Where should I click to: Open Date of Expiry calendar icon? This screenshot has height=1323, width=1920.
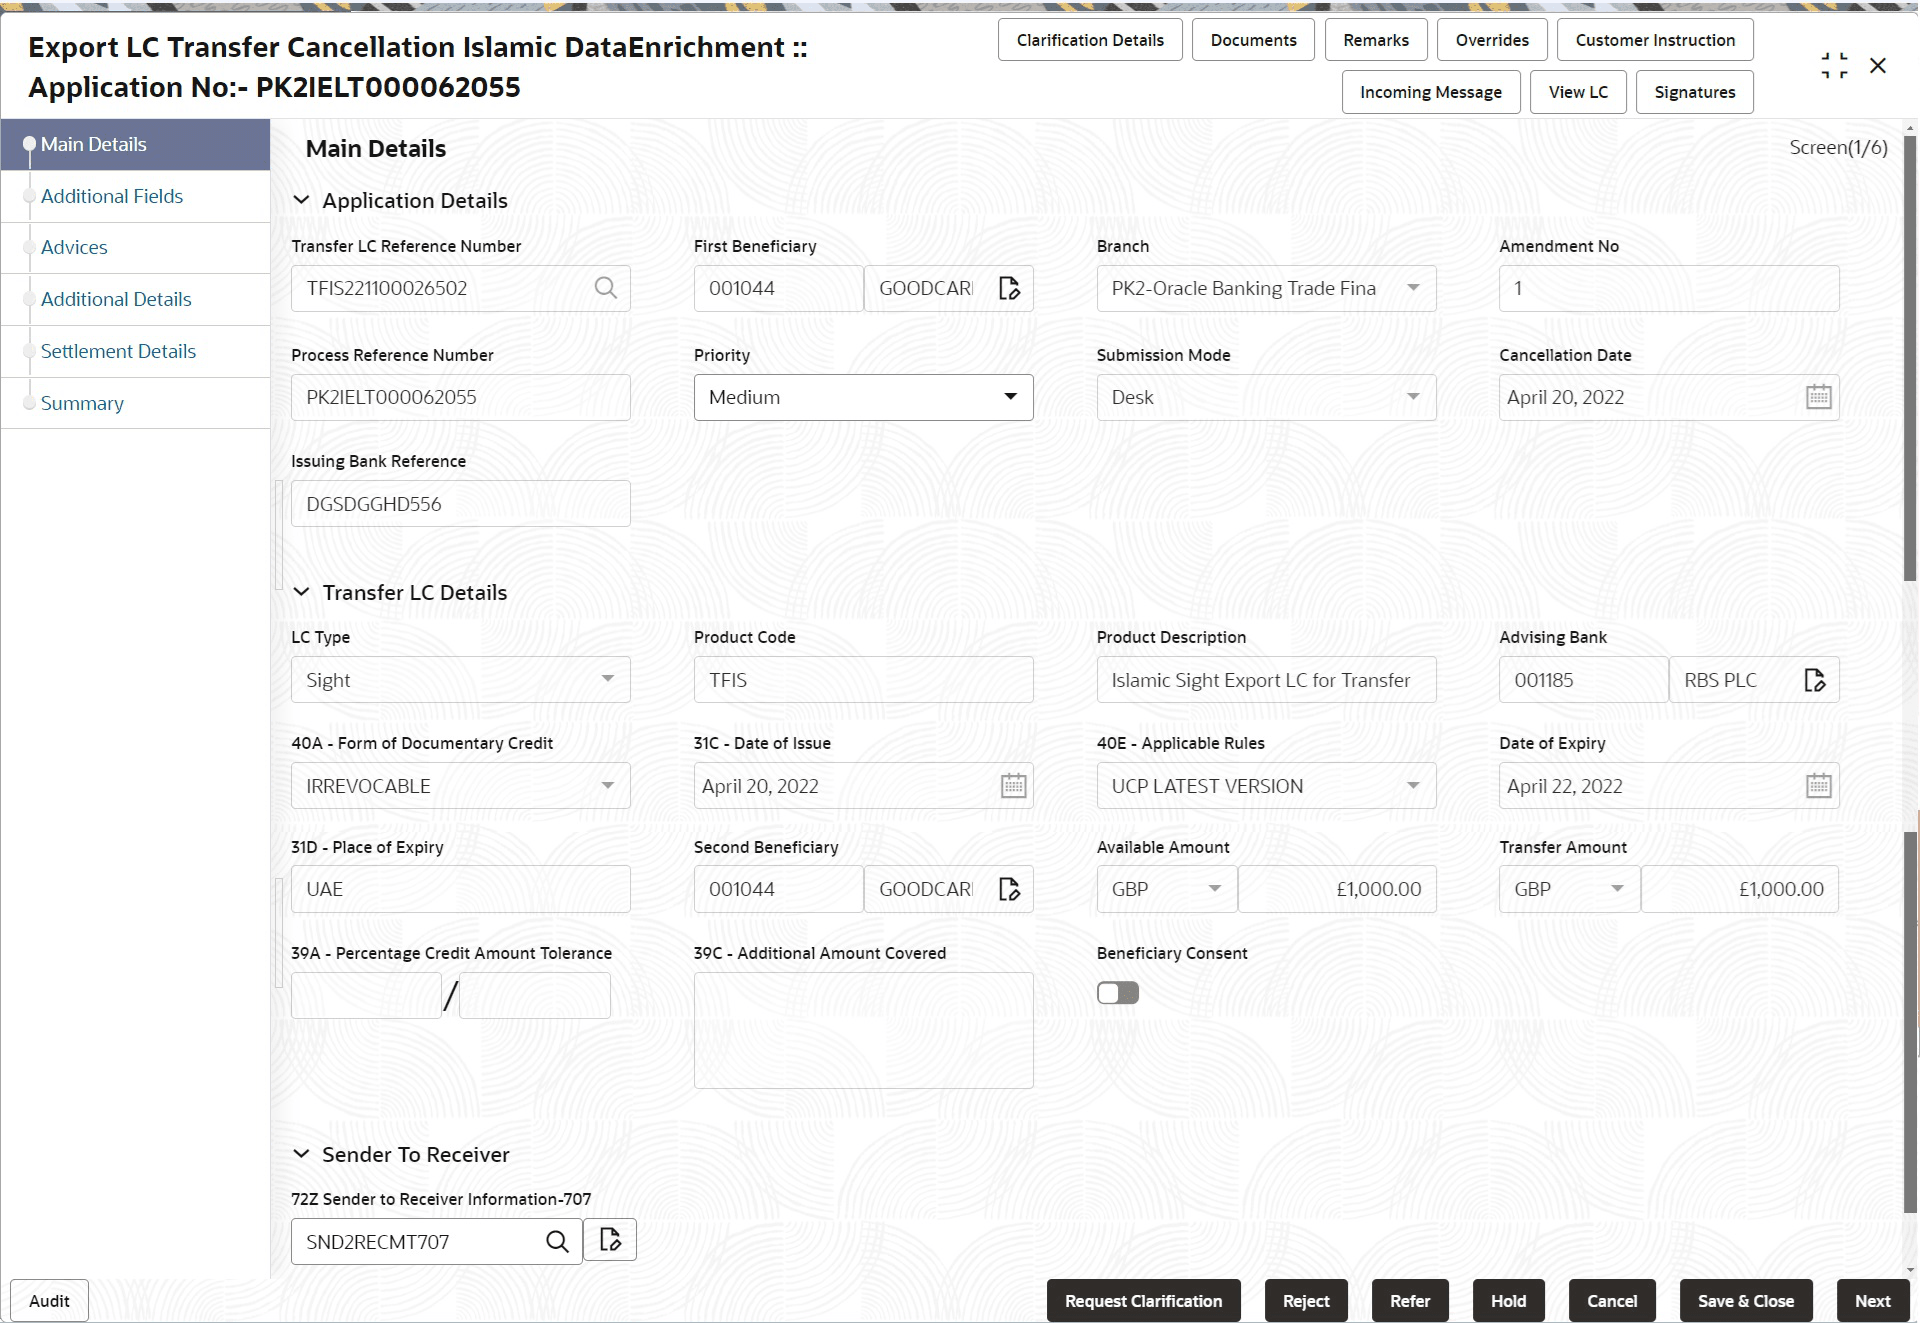pyautogui.click(x=1818, y=786)
